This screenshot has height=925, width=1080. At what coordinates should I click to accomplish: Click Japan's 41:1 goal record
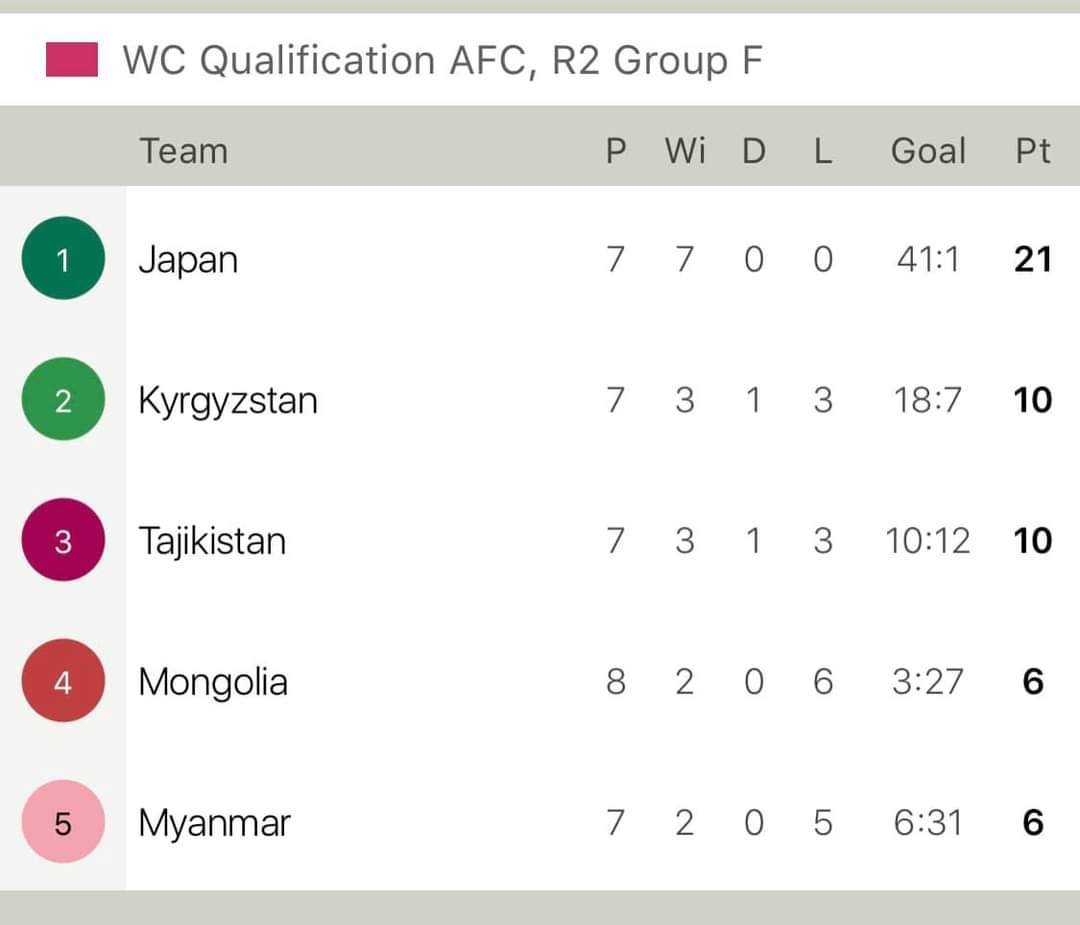928,260
